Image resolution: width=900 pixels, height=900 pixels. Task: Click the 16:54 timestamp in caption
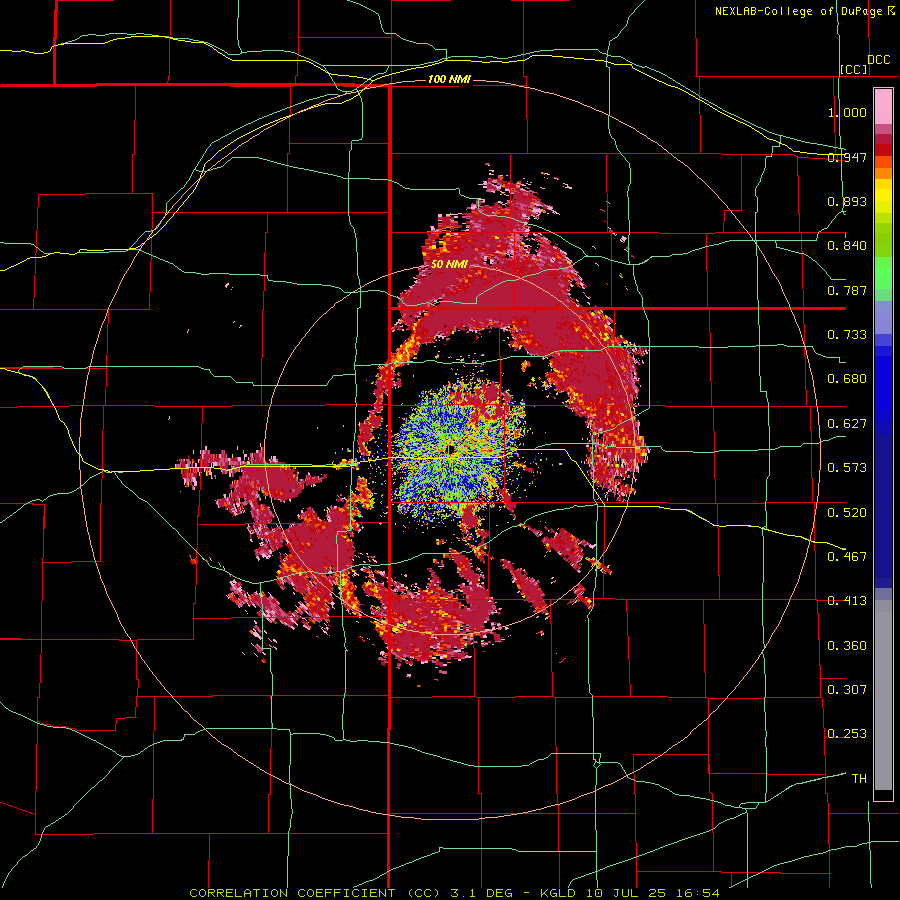[697, 893]
